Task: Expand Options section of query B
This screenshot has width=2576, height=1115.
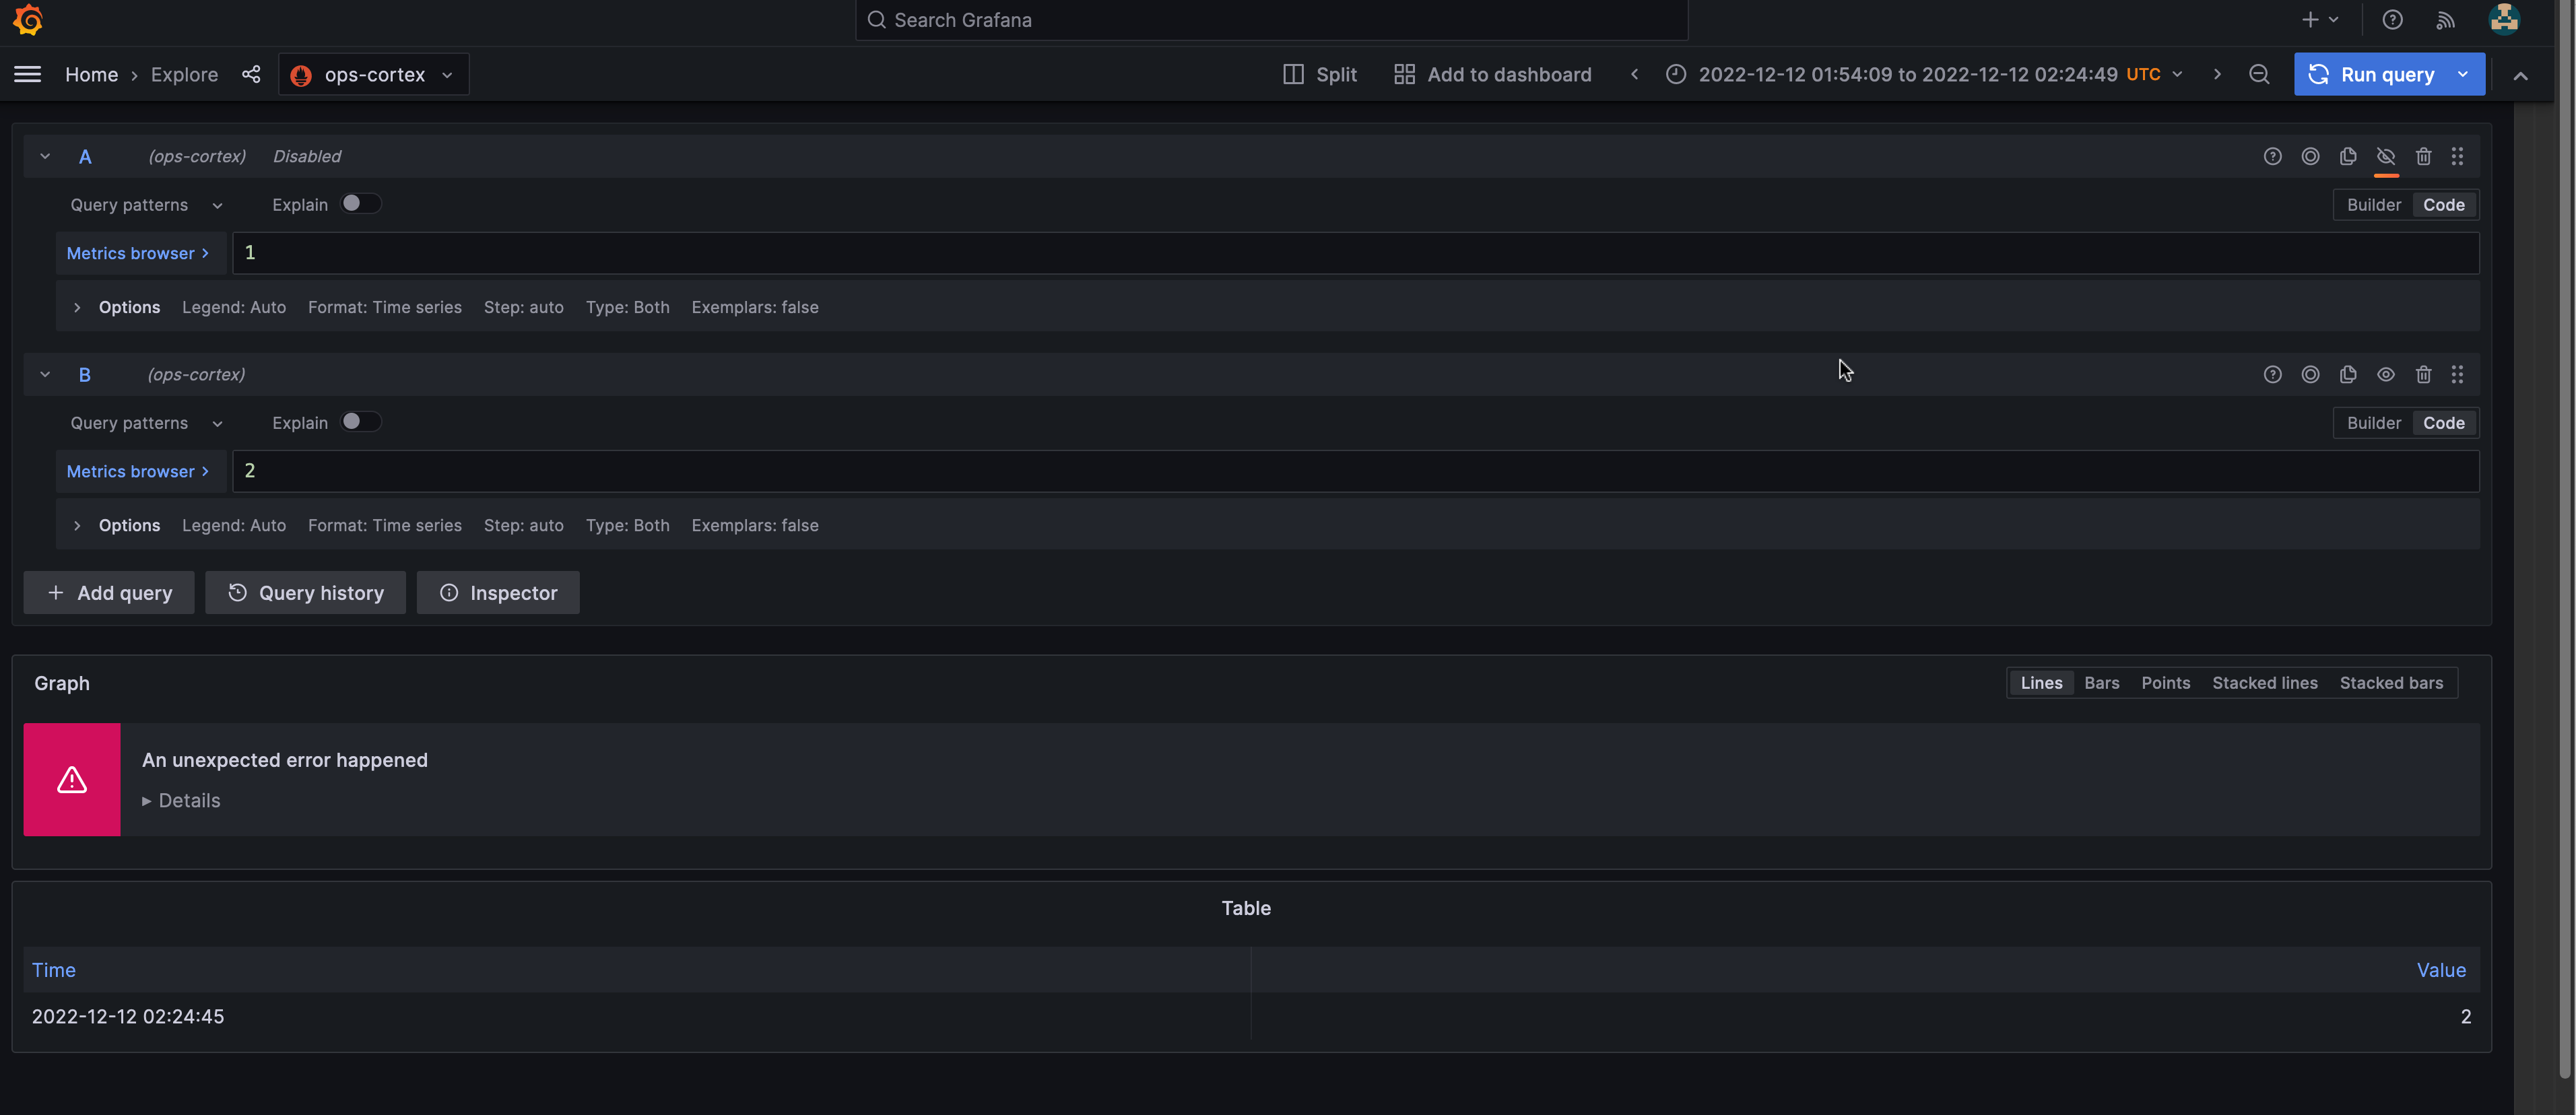Action: 77,525
